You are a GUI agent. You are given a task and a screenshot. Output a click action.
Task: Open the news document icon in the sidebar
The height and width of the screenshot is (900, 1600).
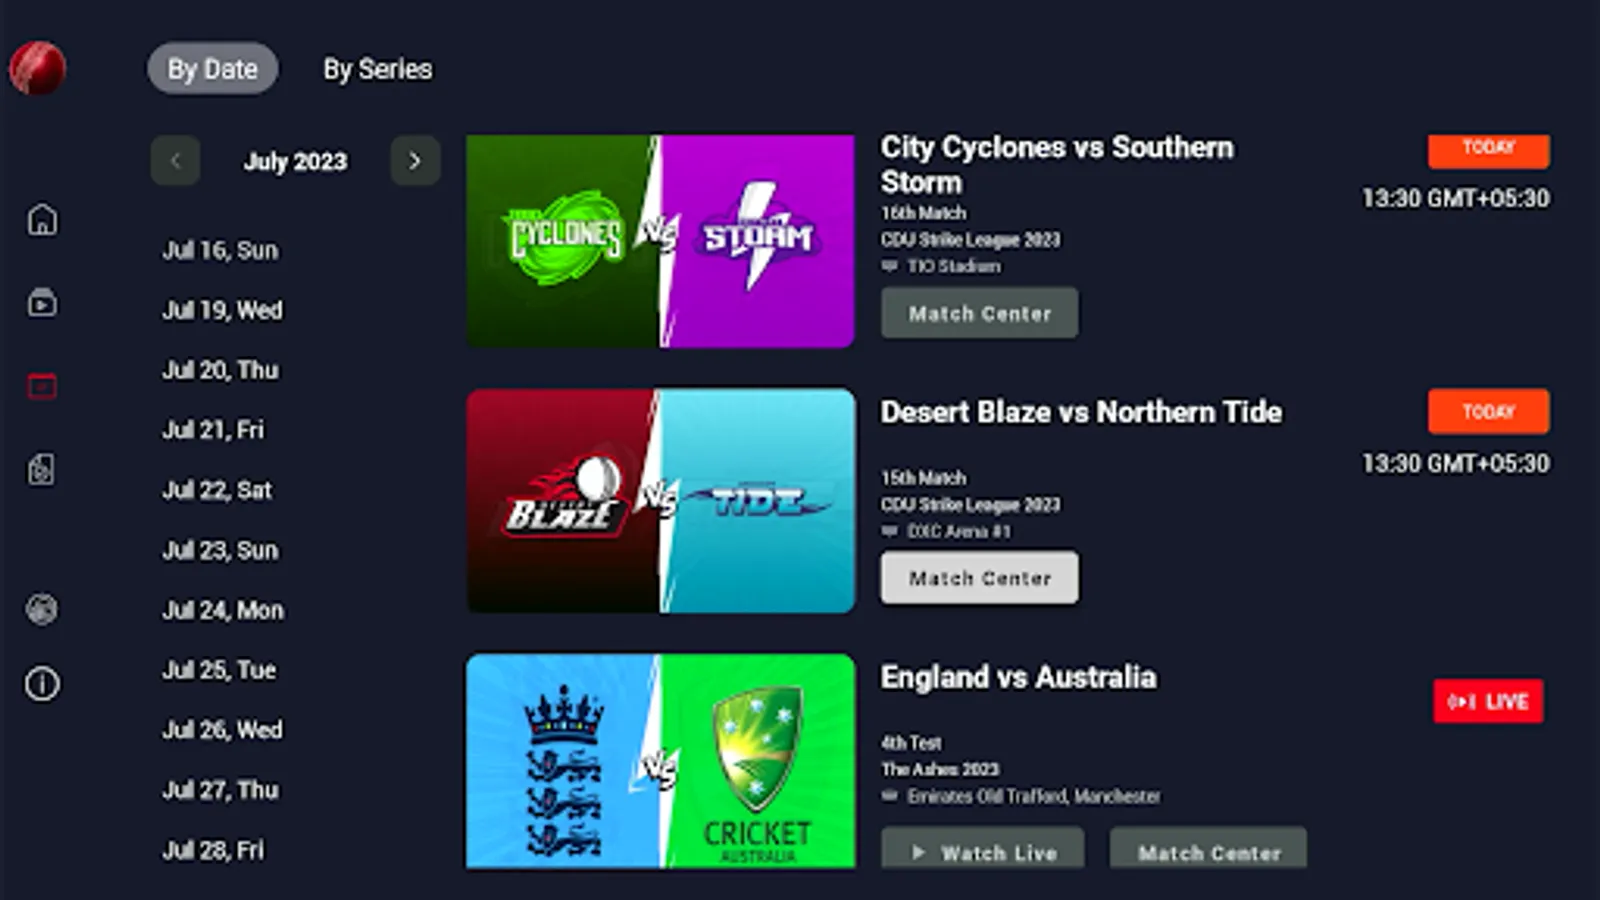[x=42, y=469]
